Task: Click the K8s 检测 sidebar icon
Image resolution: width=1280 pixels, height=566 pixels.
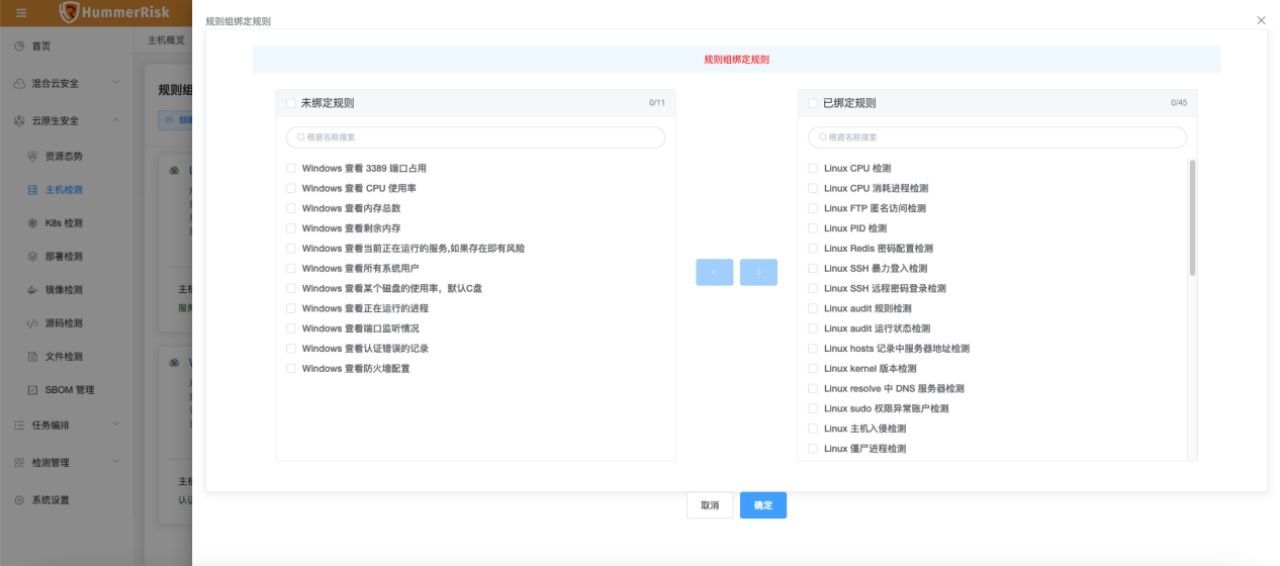Action: pyautogui.click(x=32, y=223)
